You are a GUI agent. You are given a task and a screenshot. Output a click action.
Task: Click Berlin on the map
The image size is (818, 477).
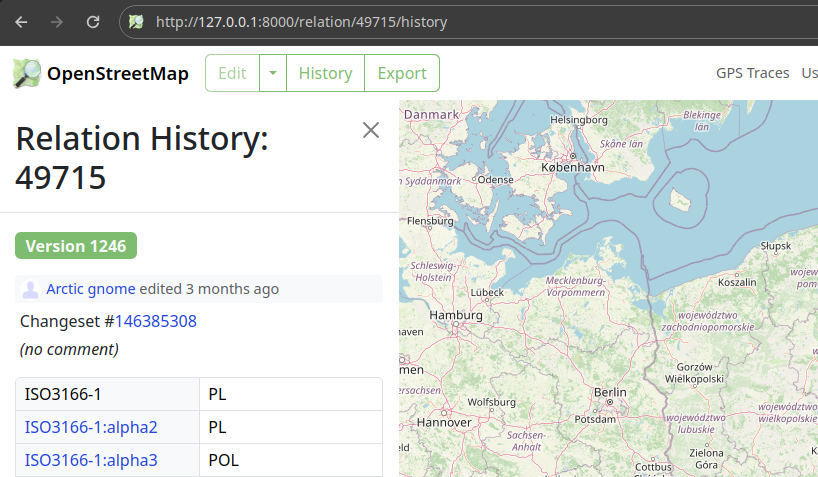[609, 393]
